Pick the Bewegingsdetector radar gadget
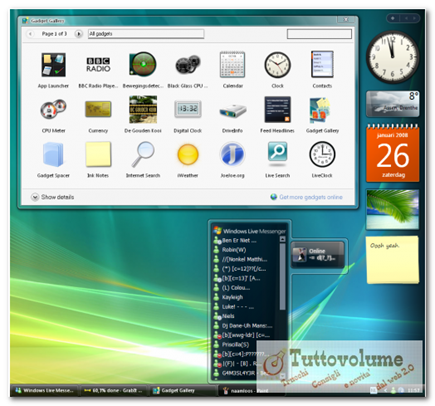Image resolution: width=435 pixels, height=406 pixels. pyautogui.click(x=143, y=64)
